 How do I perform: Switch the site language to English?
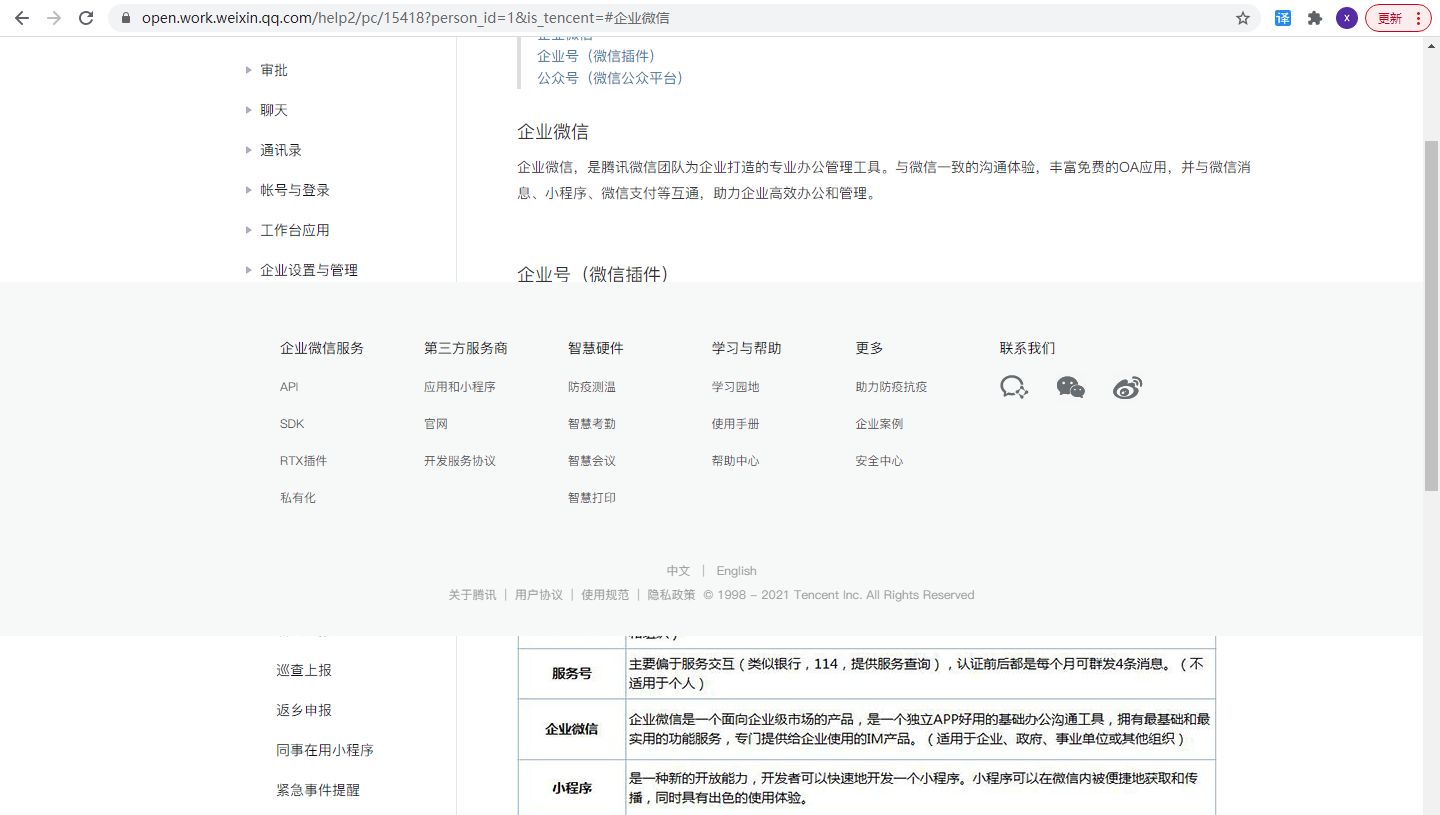(737, 571)
